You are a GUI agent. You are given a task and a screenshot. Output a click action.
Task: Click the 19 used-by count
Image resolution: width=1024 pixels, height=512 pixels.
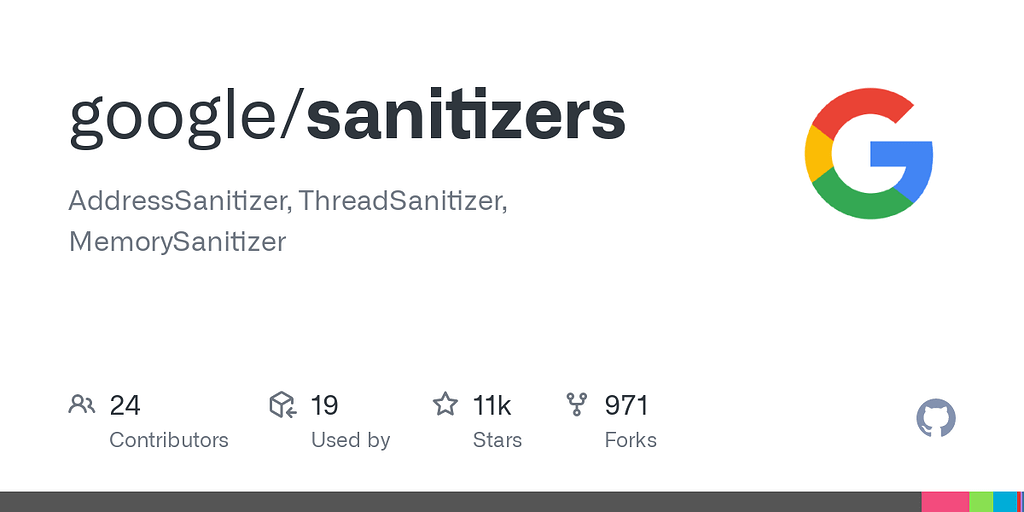coord(324,406)
